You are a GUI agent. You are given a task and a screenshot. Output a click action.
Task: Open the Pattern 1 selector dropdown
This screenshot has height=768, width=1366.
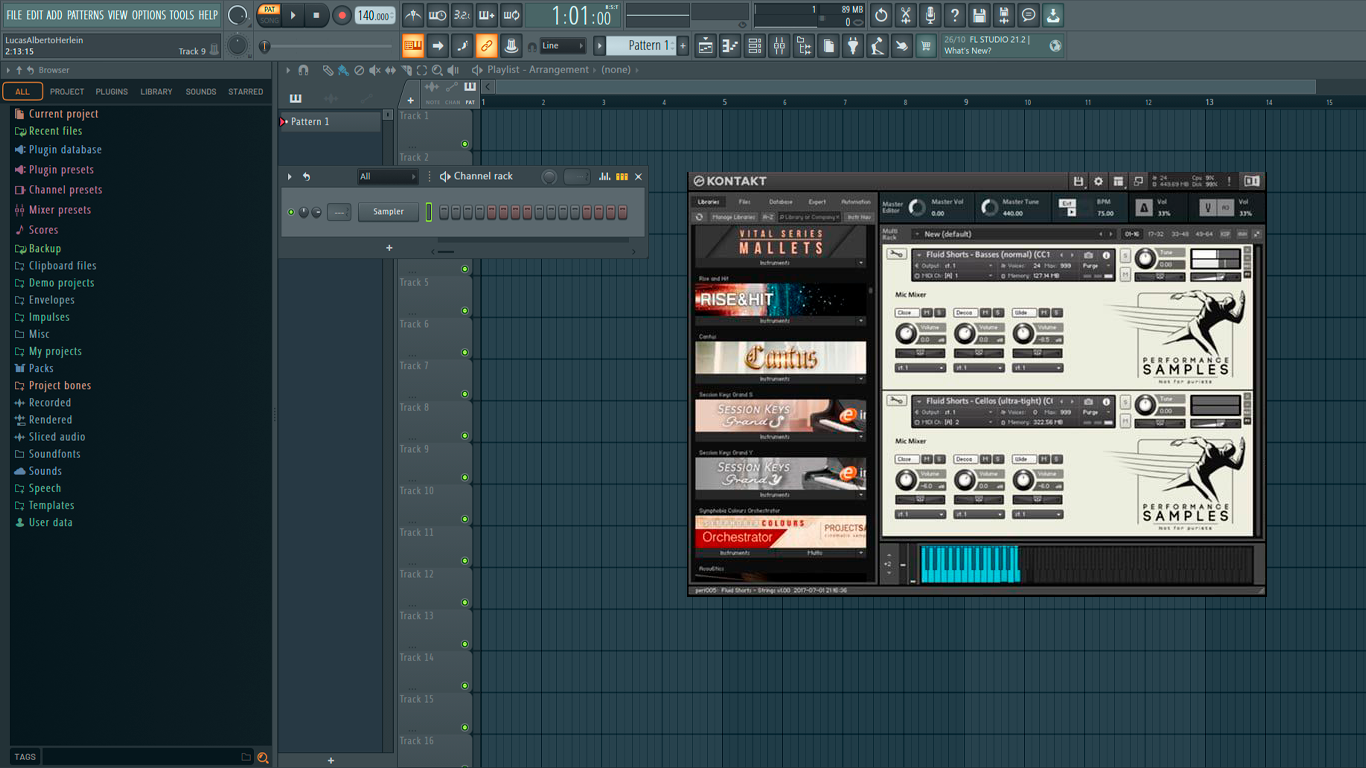[643, 46]
